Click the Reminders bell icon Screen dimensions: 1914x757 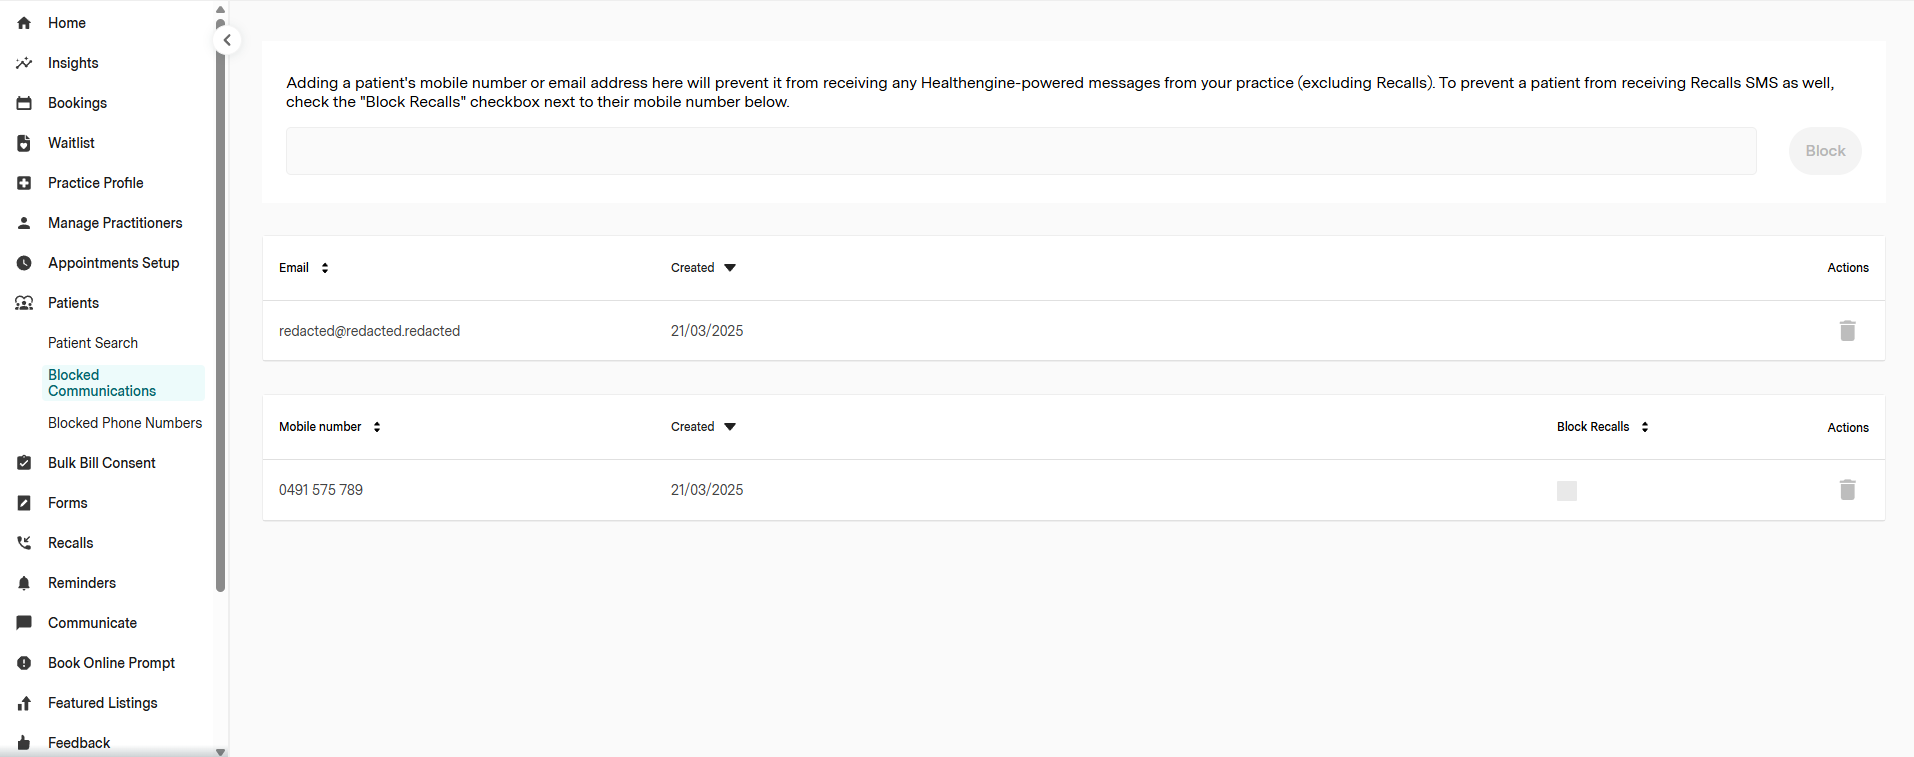24,583
